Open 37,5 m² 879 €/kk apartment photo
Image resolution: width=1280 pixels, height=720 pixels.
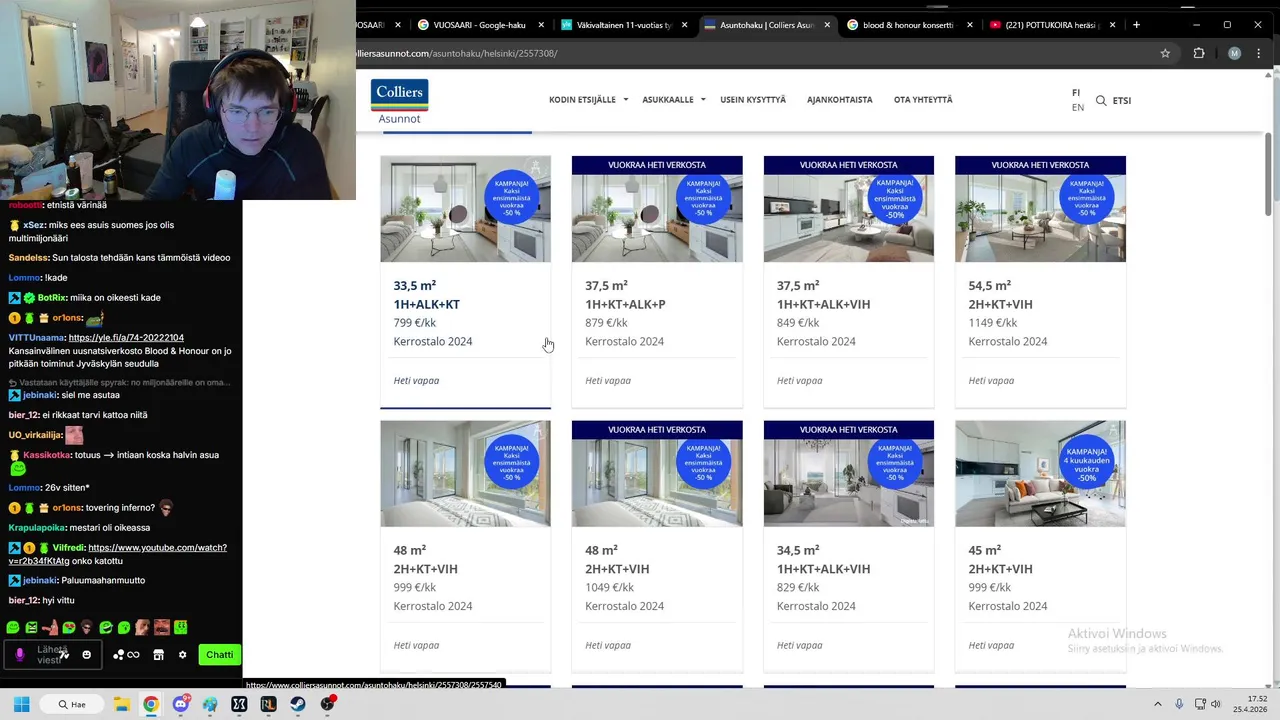tap(657, 209)
